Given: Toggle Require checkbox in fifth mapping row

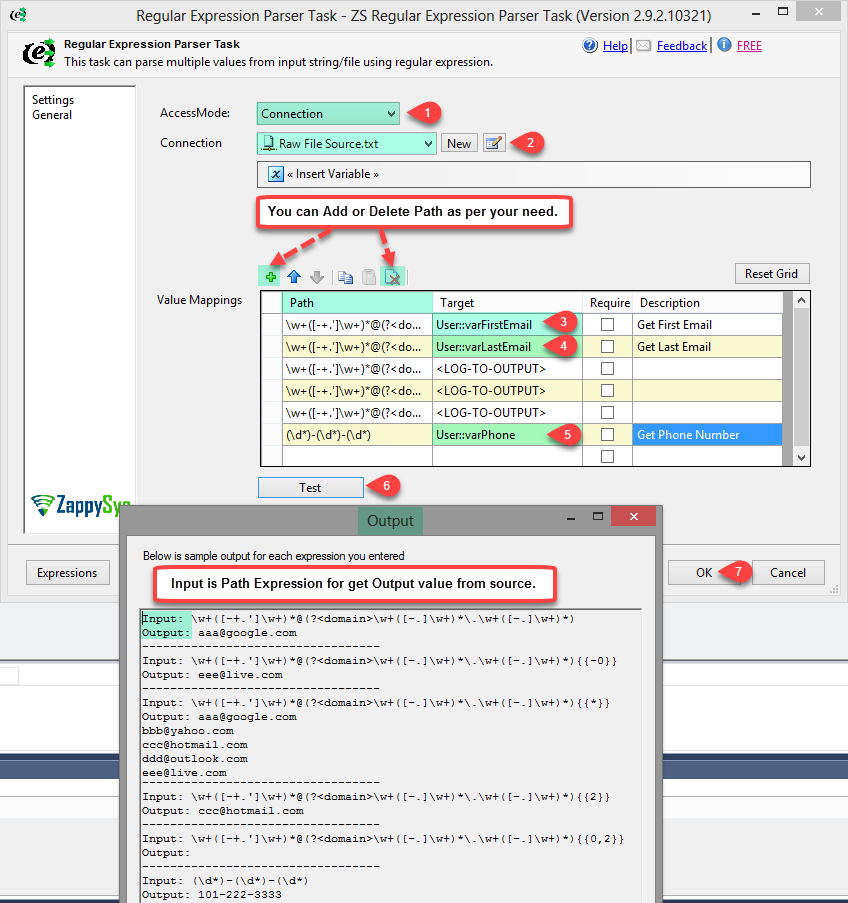Looking at the screenshot, I should [607, 412].
